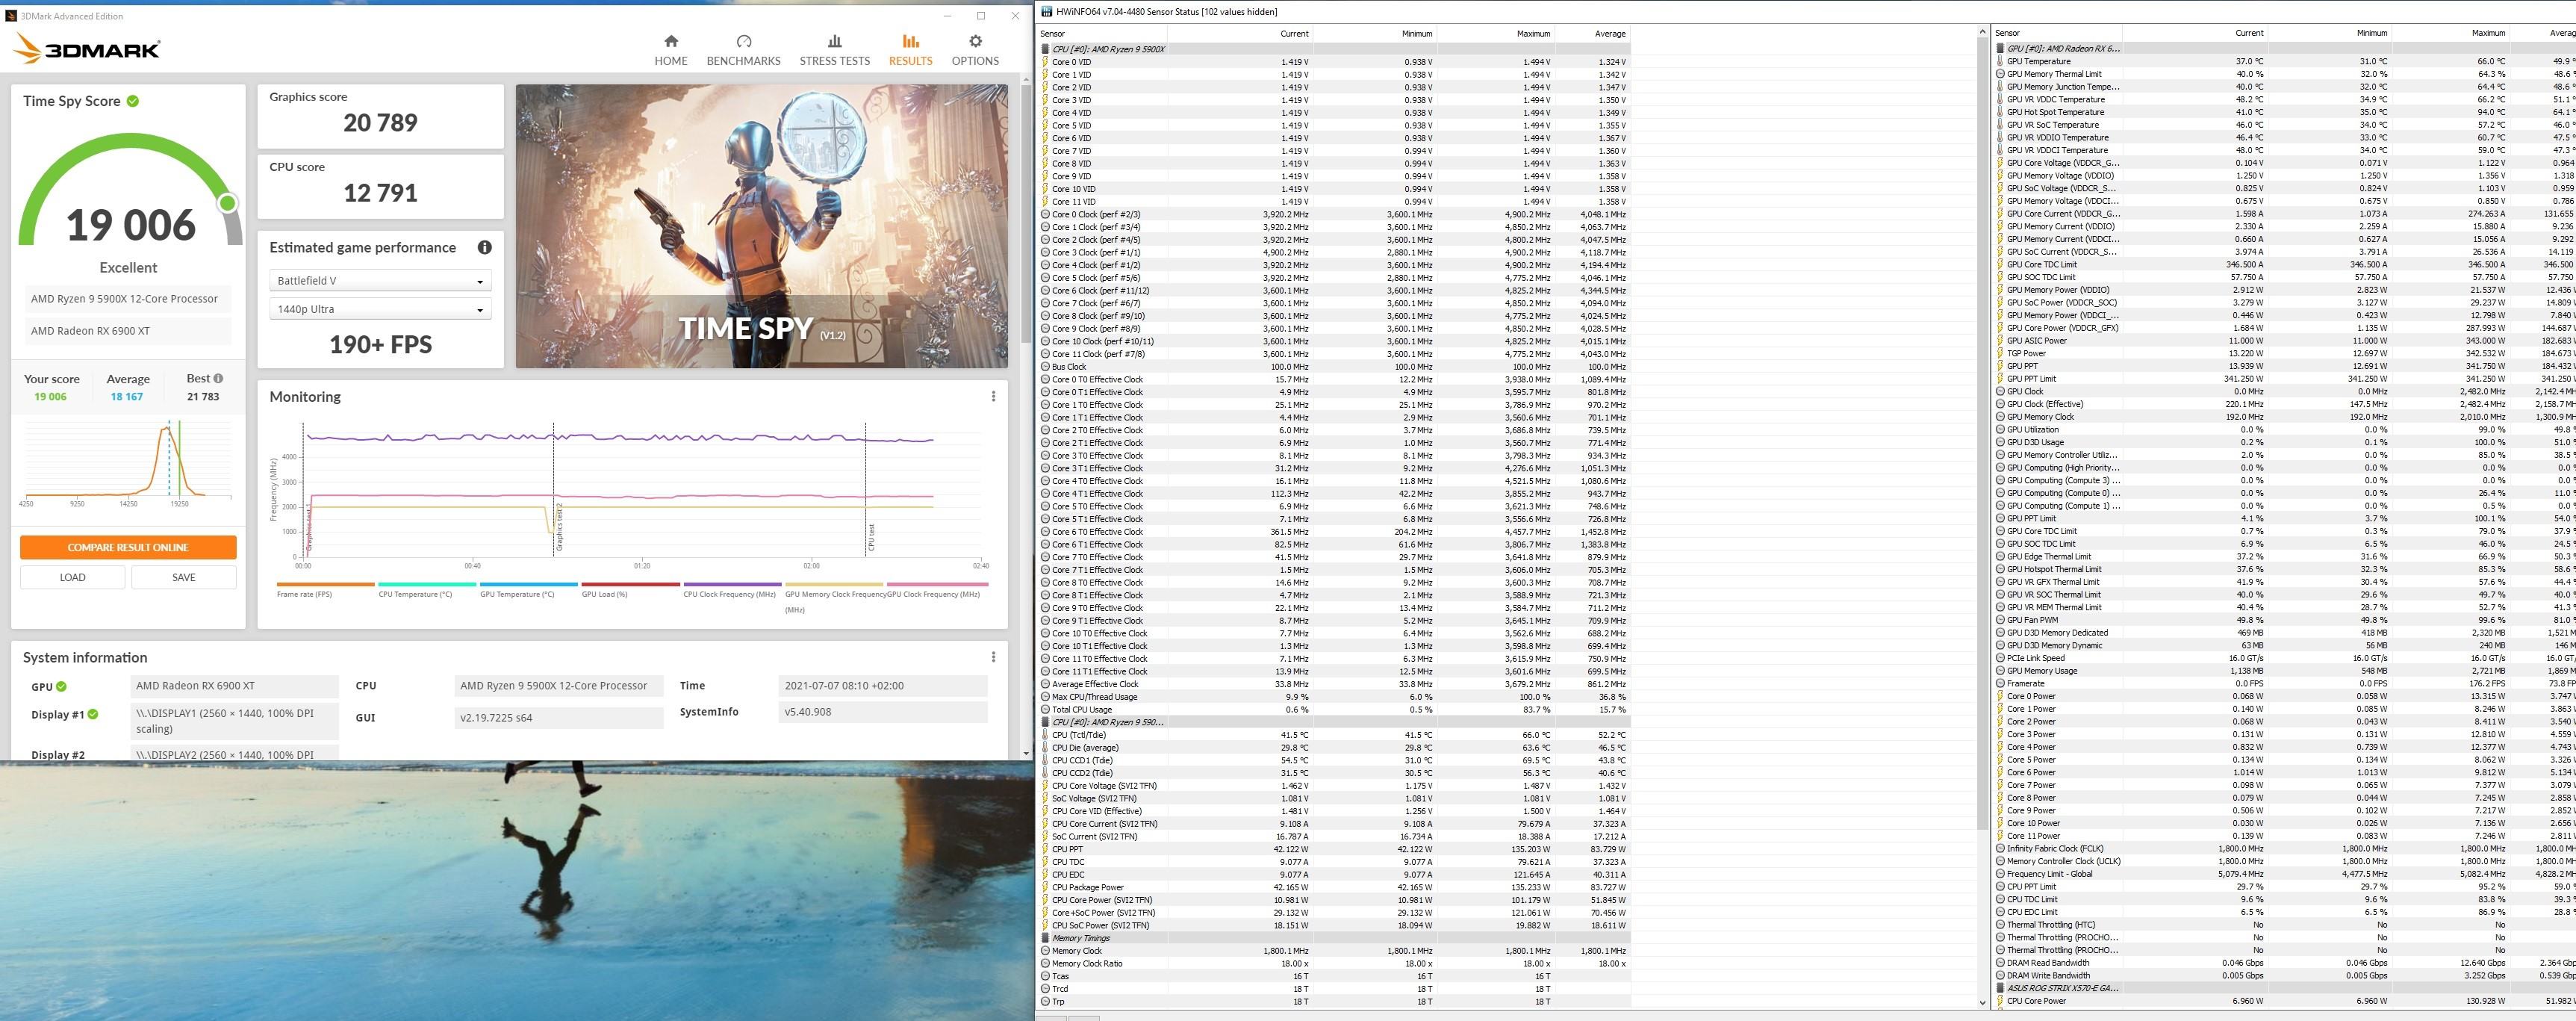Image resolution: width=2576 pixels, height=1021 pixels.
Task: Click the Framerate sensor icon
Action: pyautogui.click(x=2000, y=684)
